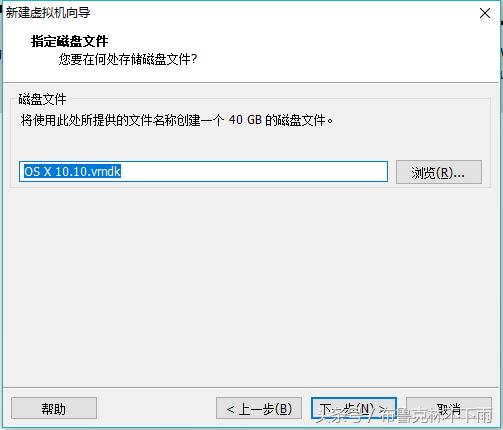Click the disk file name input field

point(203,172)
